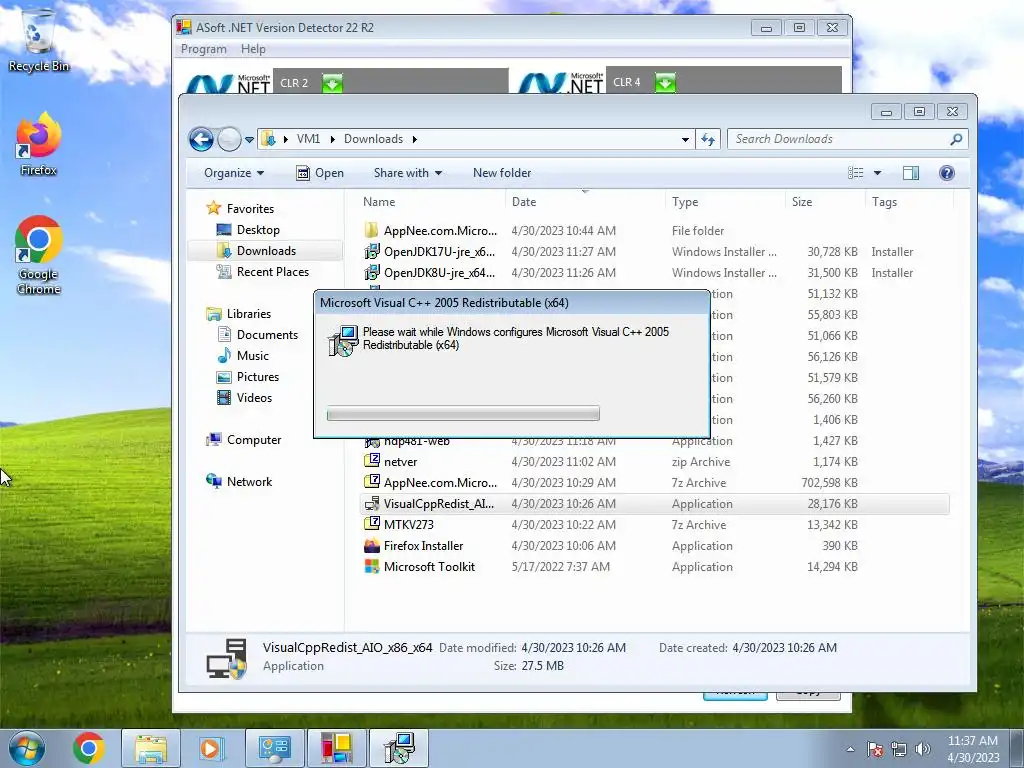
Task: Open the Google Chrome desktop shortcut
Action: (38, 255)
